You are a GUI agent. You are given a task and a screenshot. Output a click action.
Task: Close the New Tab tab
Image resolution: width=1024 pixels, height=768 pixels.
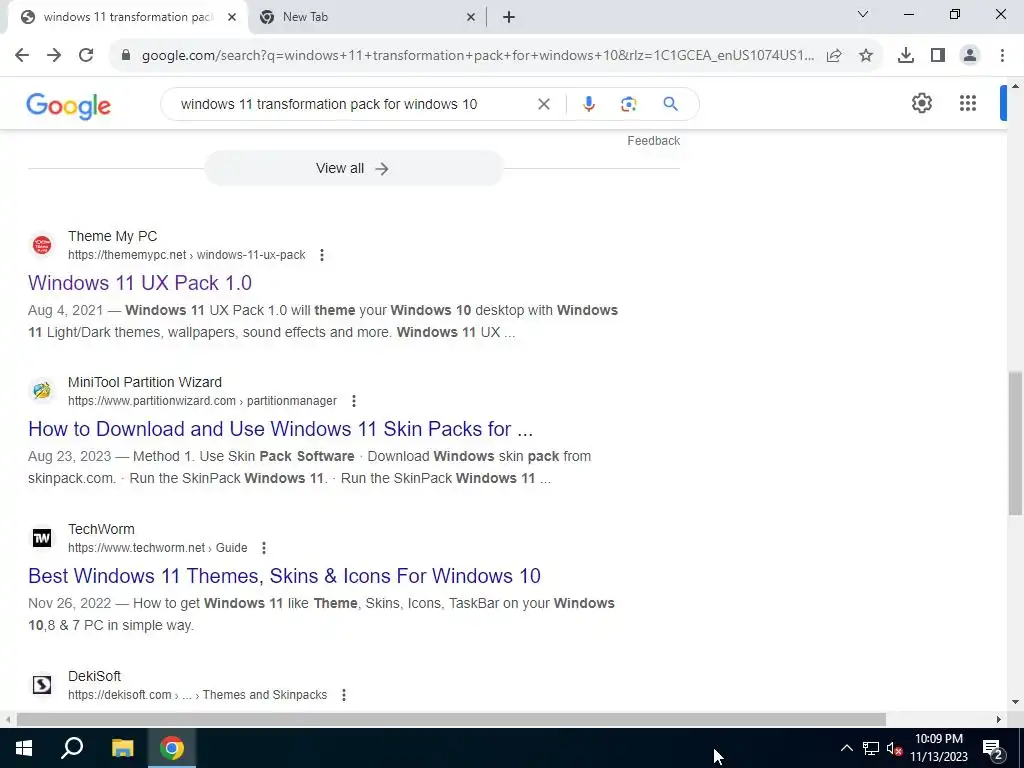coord(470,18)
